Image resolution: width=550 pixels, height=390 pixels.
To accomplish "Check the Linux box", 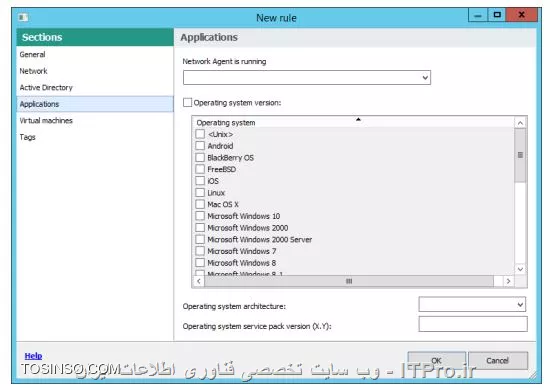I will coord(200,193).
